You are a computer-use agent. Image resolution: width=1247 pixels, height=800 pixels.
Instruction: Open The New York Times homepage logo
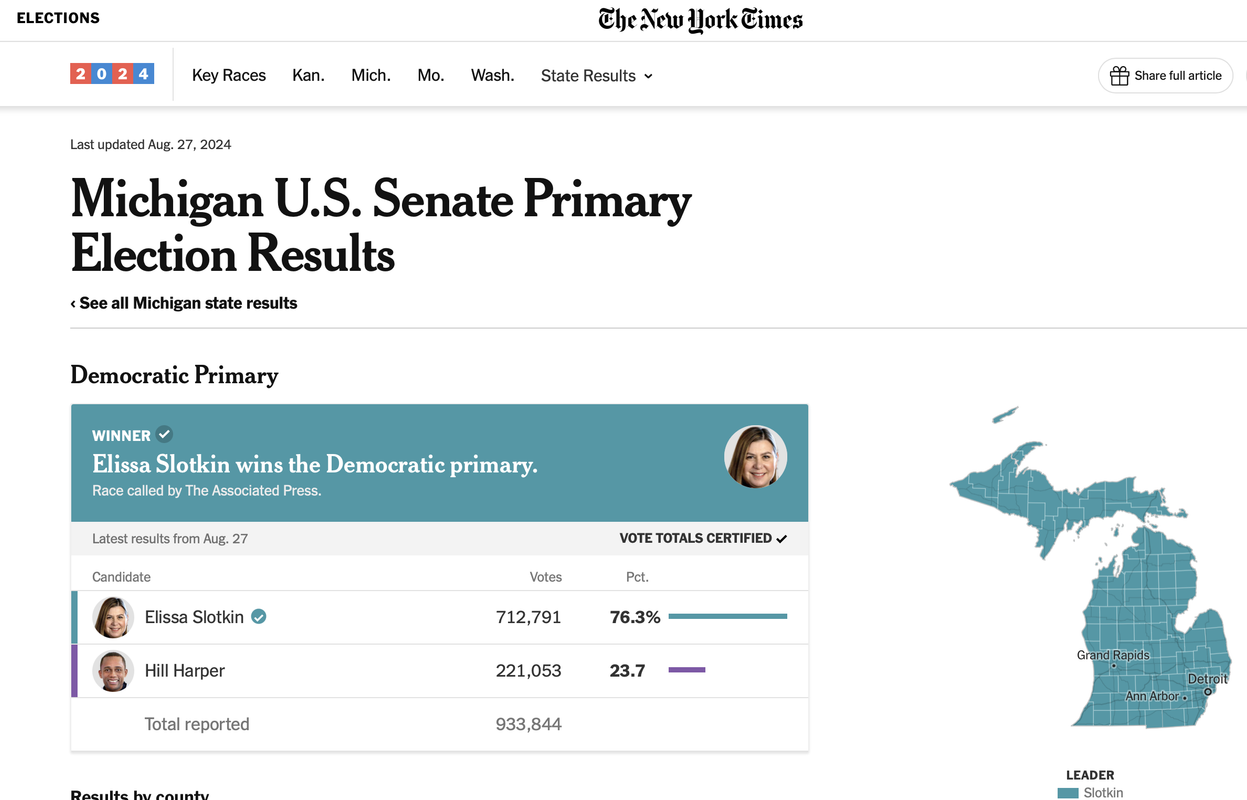pos(700,20)
